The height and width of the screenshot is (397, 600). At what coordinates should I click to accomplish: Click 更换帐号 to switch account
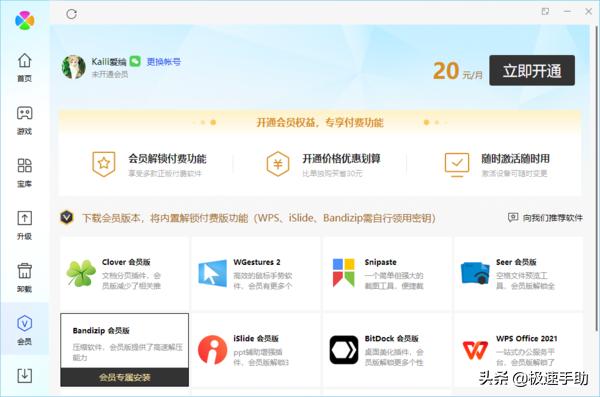(x=164, y=62)
